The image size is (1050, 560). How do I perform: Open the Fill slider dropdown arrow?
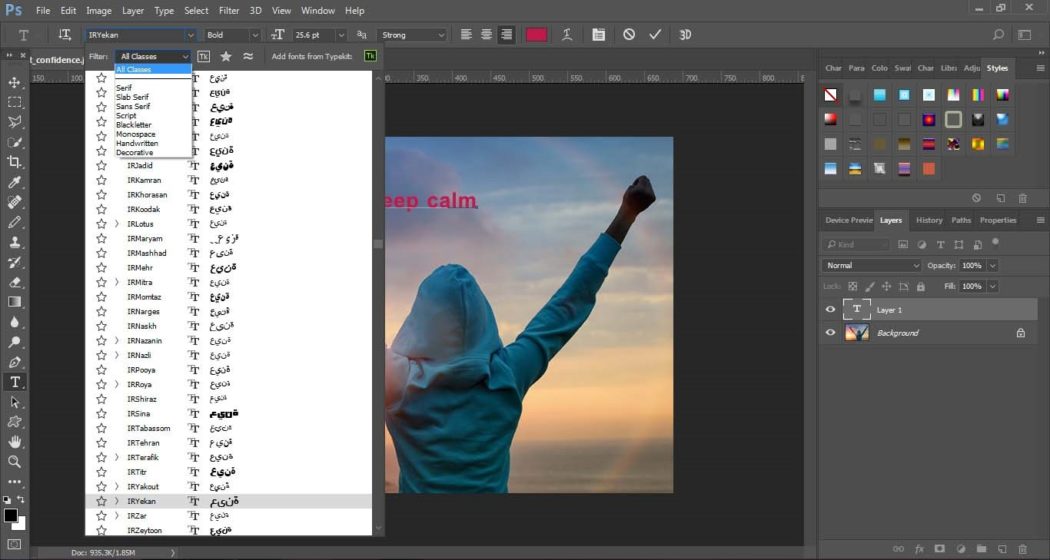point(992,286)
